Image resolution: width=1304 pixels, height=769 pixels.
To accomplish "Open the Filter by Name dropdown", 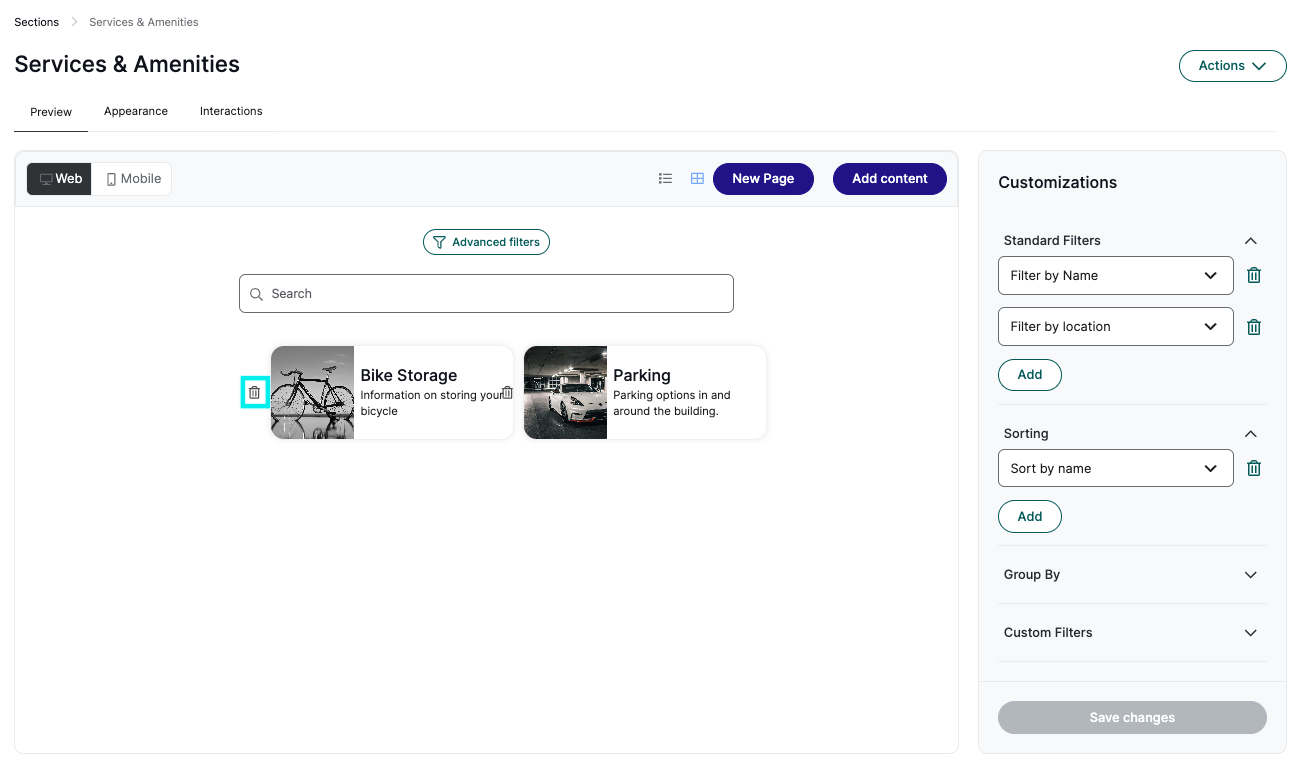I will [1115, 275].
